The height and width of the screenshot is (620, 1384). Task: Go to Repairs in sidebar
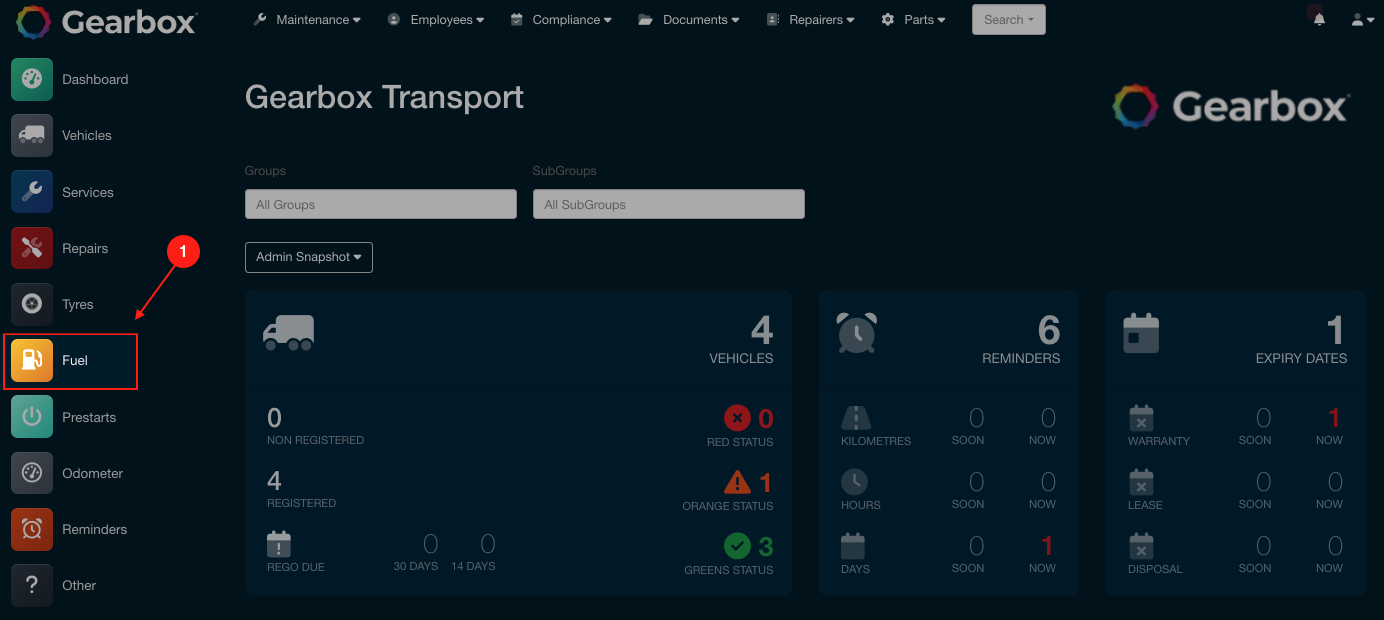[85, 248]
